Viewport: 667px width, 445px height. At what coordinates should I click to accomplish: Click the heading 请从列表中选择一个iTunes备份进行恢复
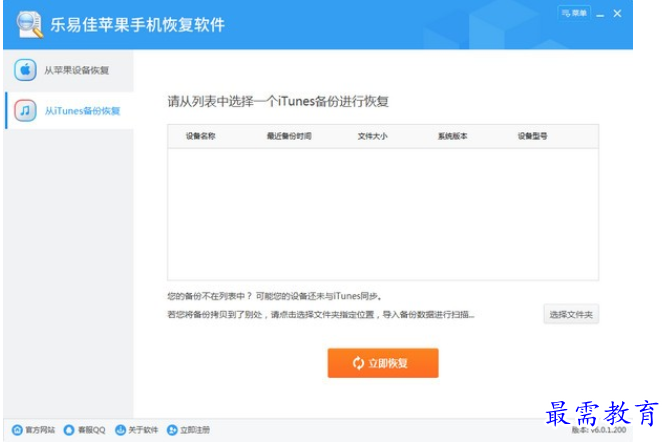[278, 101]
